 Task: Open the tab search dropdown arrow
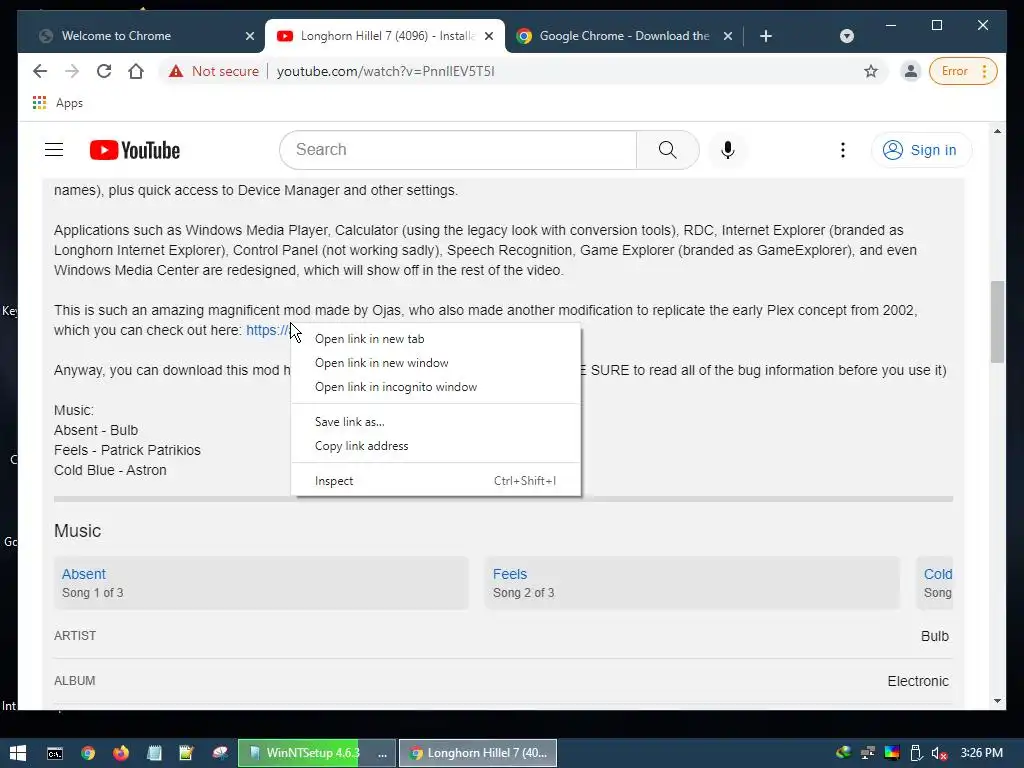[846, 36]
